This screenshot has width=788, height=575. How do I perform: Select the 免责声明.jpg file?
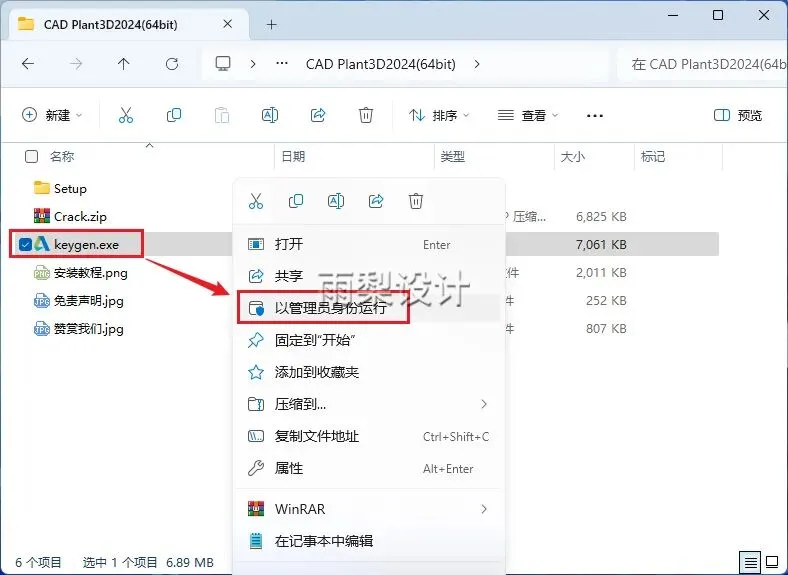88,301
